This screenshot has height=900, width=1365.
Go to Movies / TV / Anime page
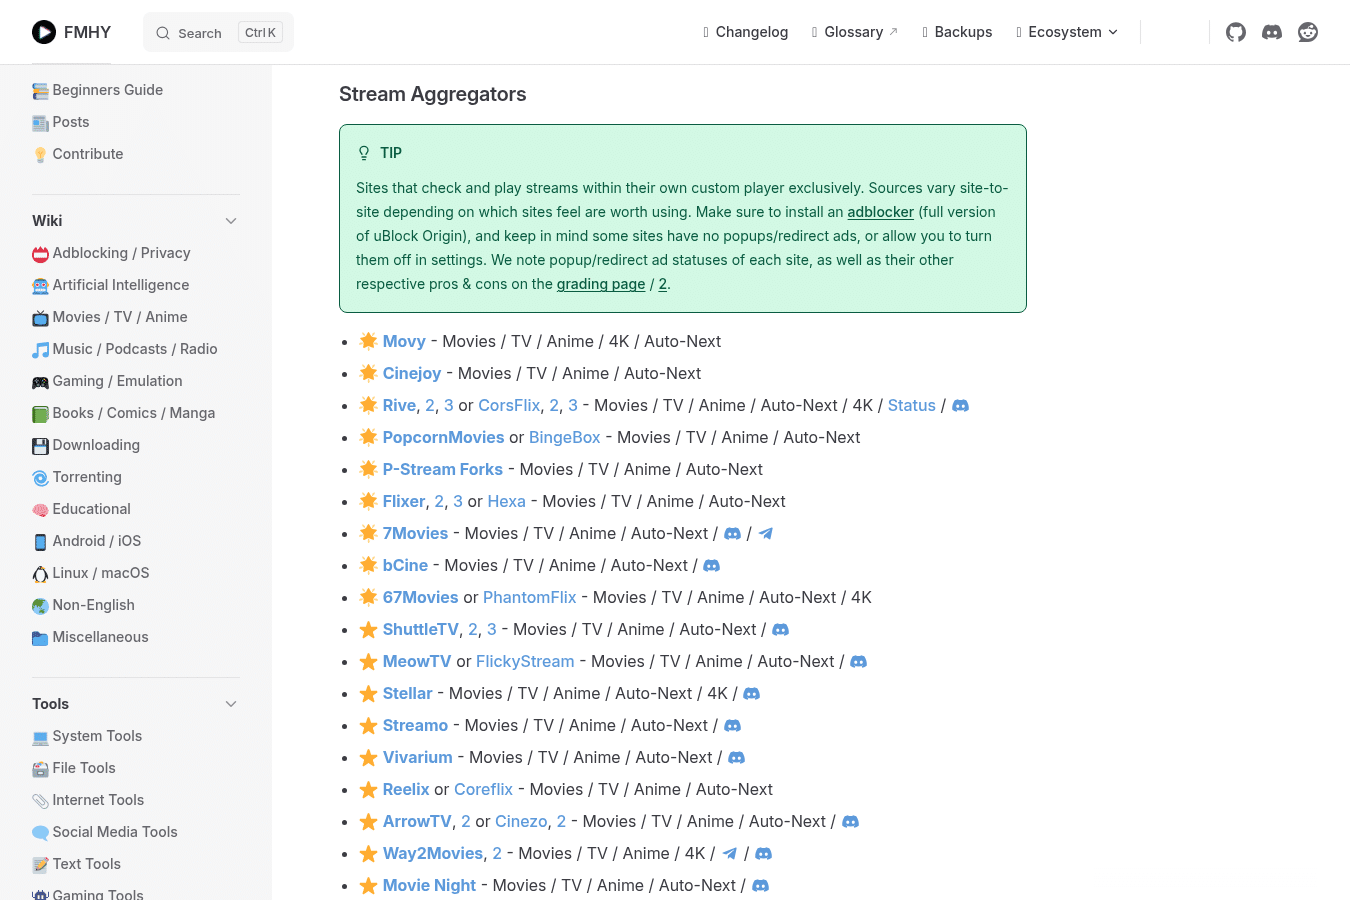pyautogui.click(x=120, y=317)
